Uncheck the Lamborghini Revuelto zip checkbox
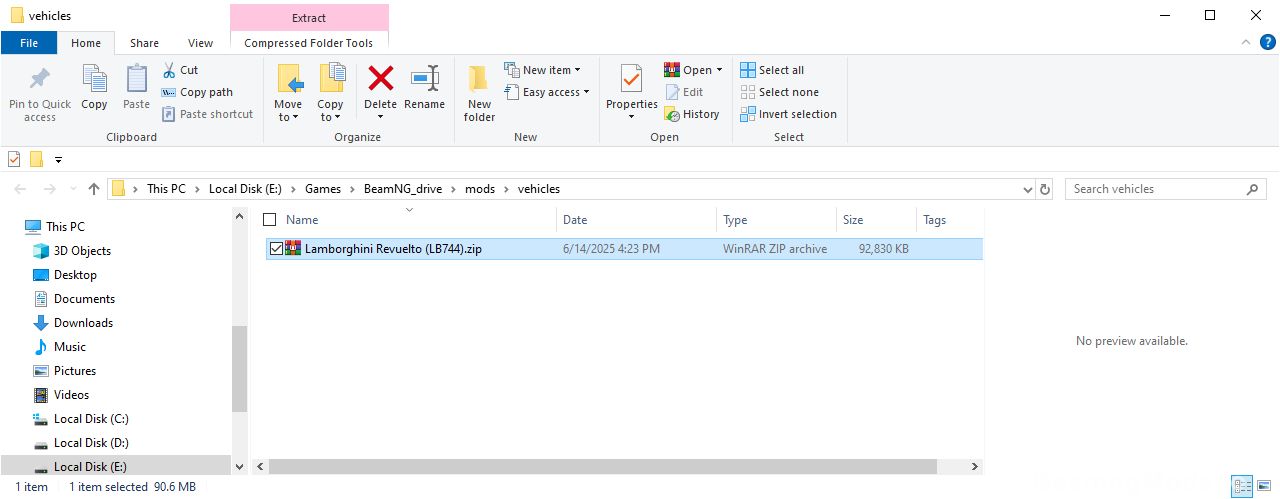The width and height of the screenshot is (1280, 499). click(x=276, y=249)
